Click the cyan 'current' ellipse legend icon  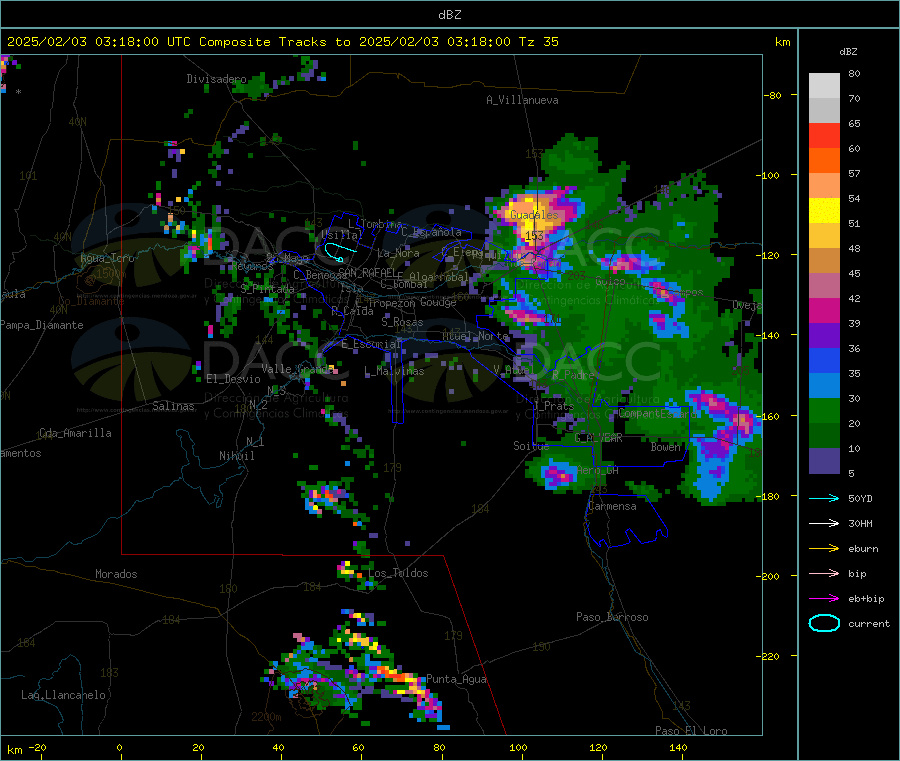click(824, 623)
